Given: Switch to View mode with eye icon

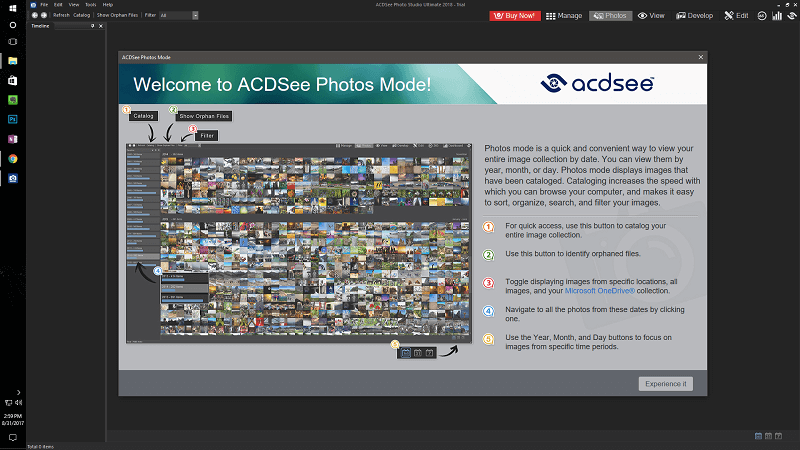Looking at the screenshot, I should [x=651, y=16].
